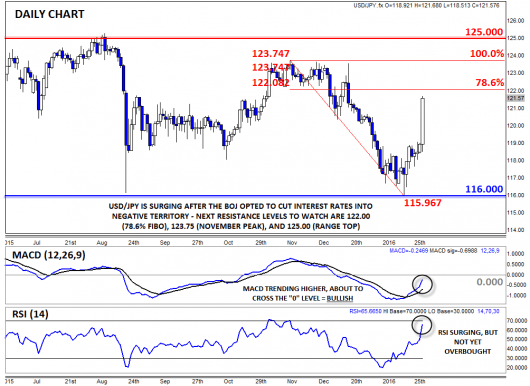Image resolution: width=530 pixels, height=386 pixels.
Task: Select the RSI value readout line
Action: (424, 311)
